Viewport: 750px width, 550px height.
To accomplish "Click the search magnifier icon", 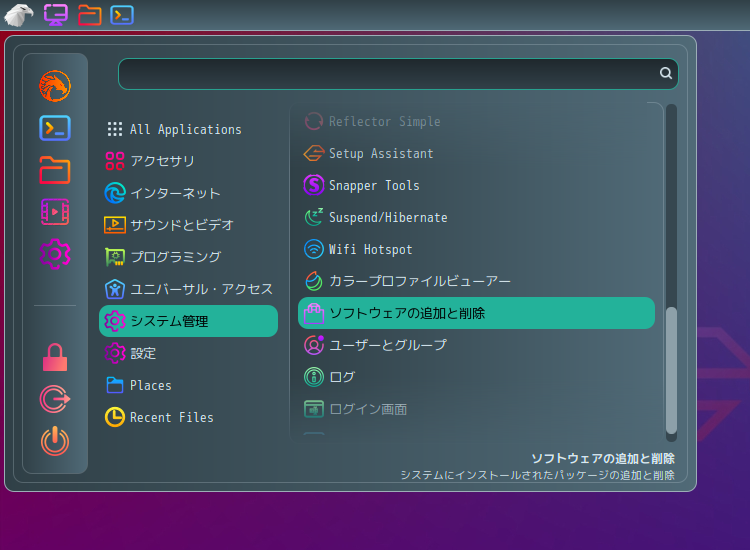I will 665,73.
